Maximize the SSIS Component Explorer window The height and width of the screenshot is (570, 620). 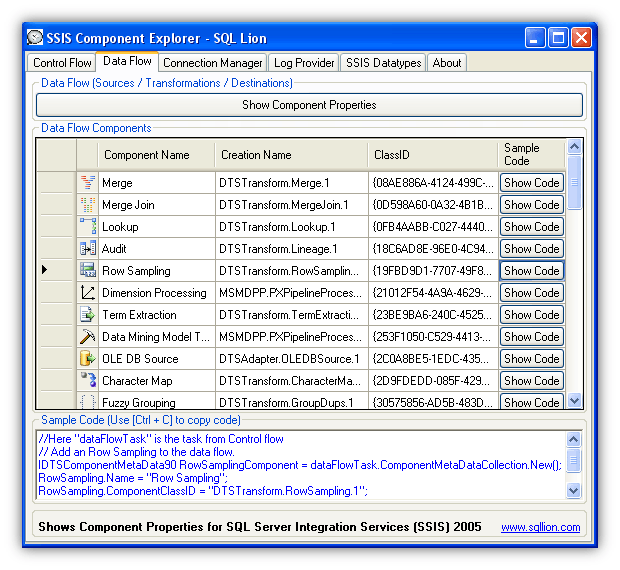(558, 38)
